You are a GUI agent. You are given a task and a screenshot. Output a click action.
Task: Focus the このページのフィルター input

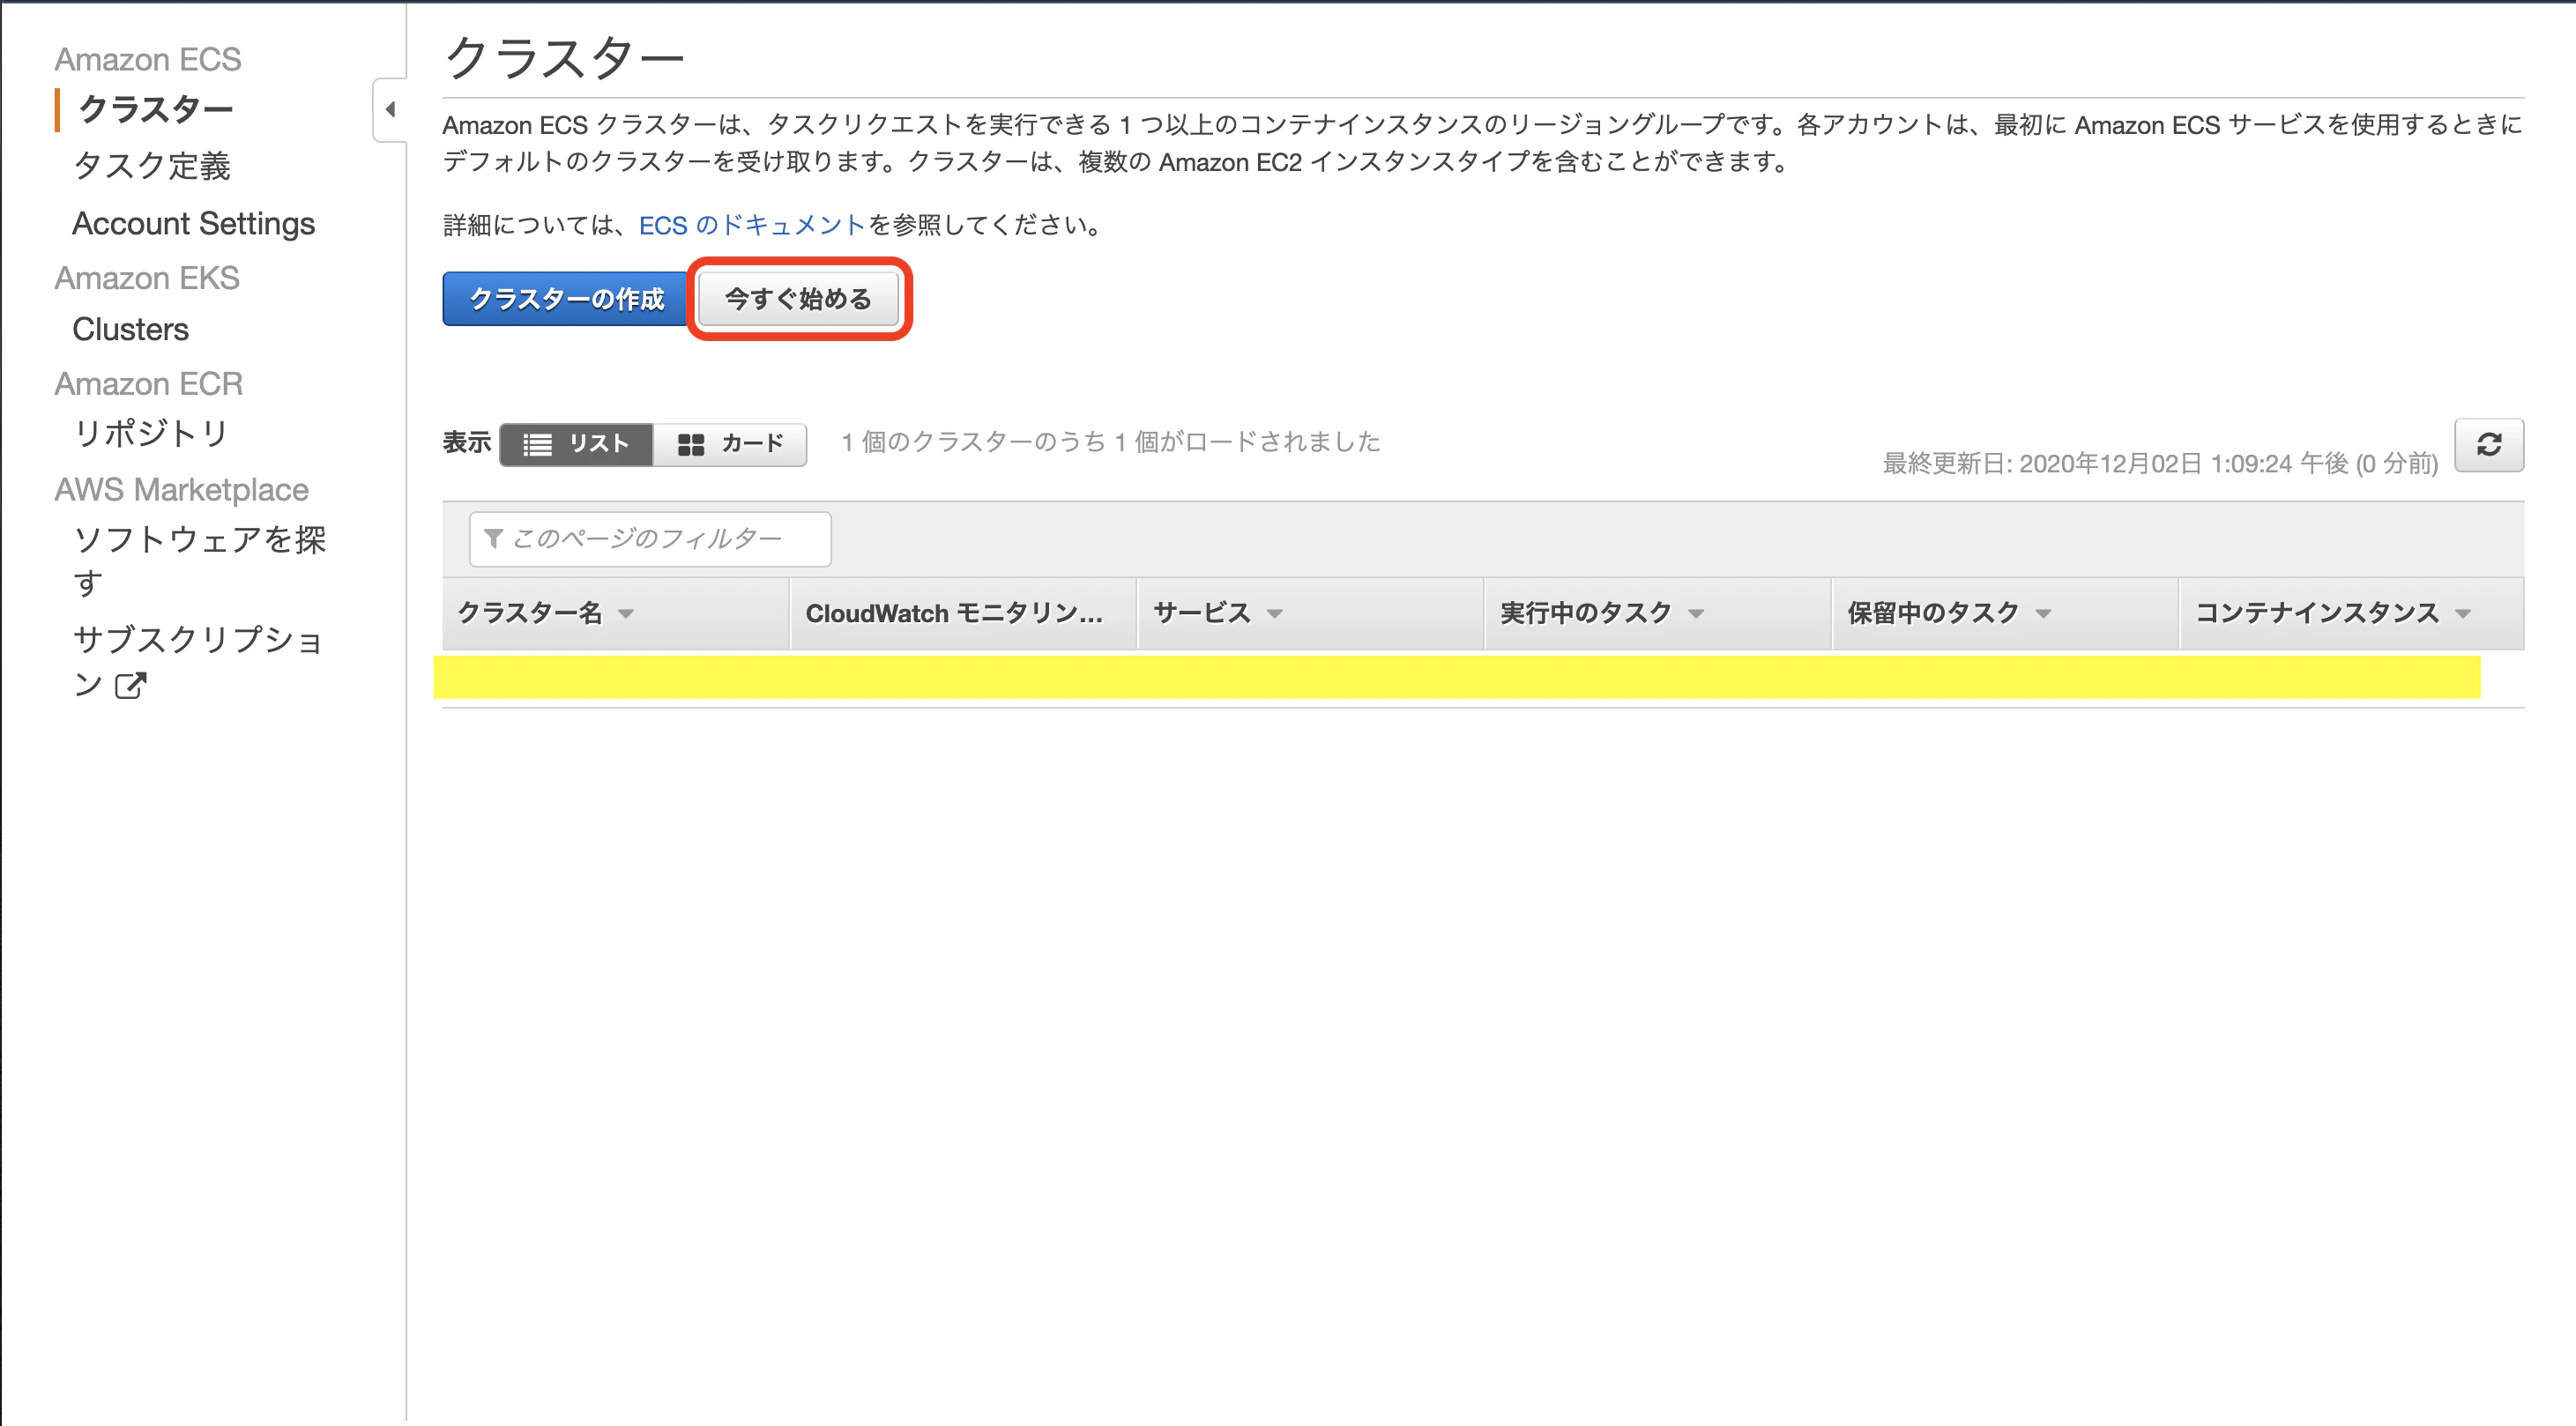(x=650, y=539)
